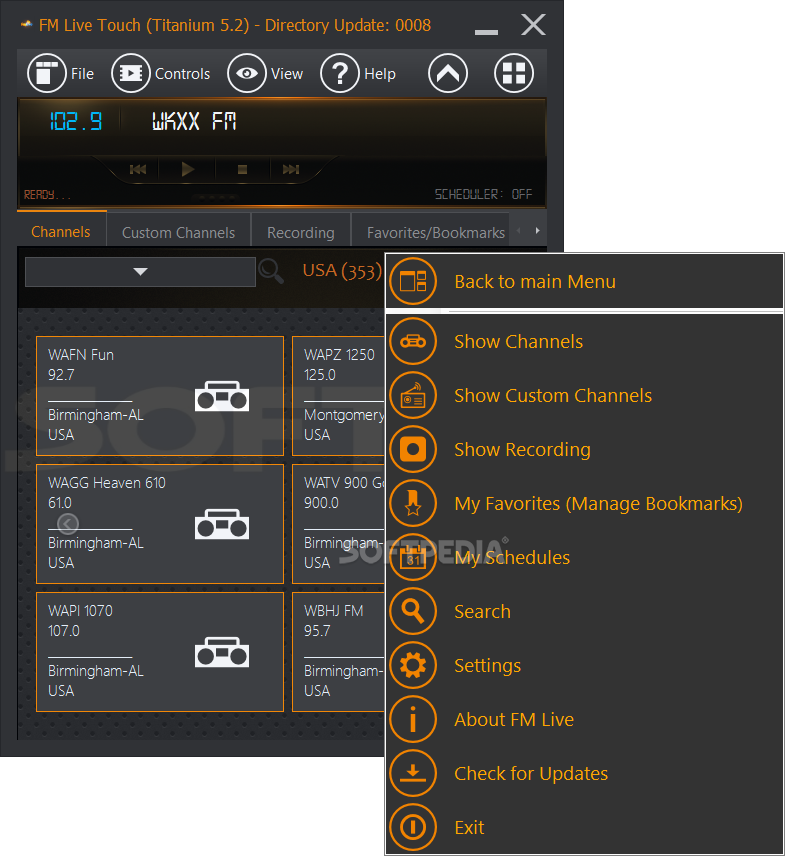Image resolution: width=785 pixels, height=856 pixels.
Task: Click the Show Recording record icon
Action: 413,449
